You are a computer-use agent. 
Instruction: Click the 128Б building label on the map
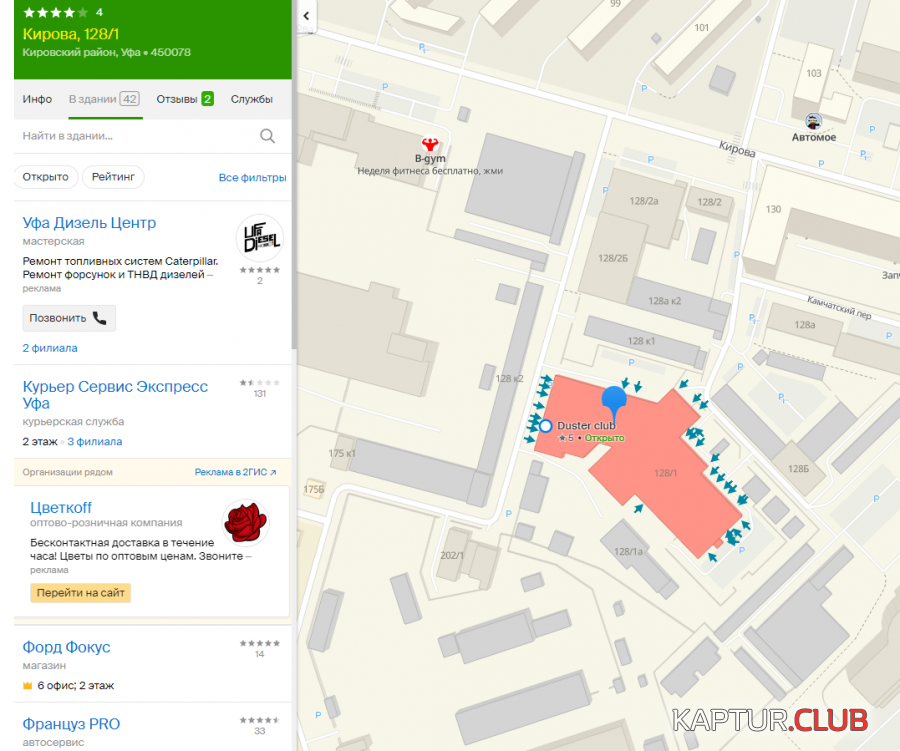point(798,469)
